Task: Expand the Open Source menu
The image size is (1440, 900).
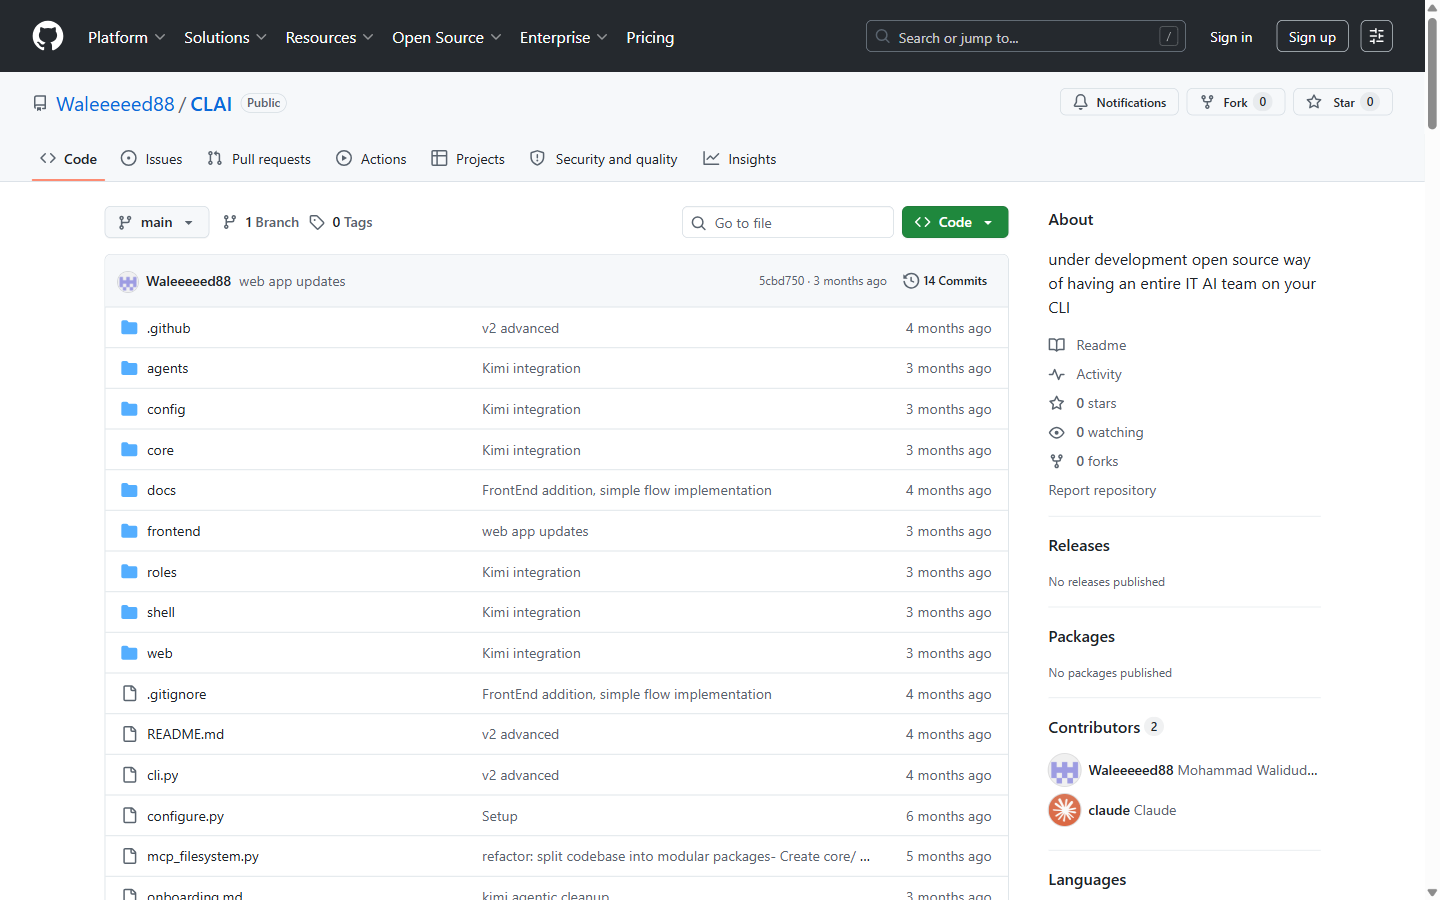Action: [447, 37]
